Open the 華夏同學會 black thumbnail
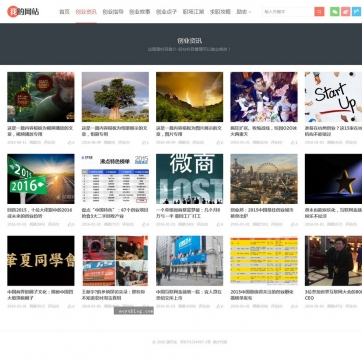 41,261
